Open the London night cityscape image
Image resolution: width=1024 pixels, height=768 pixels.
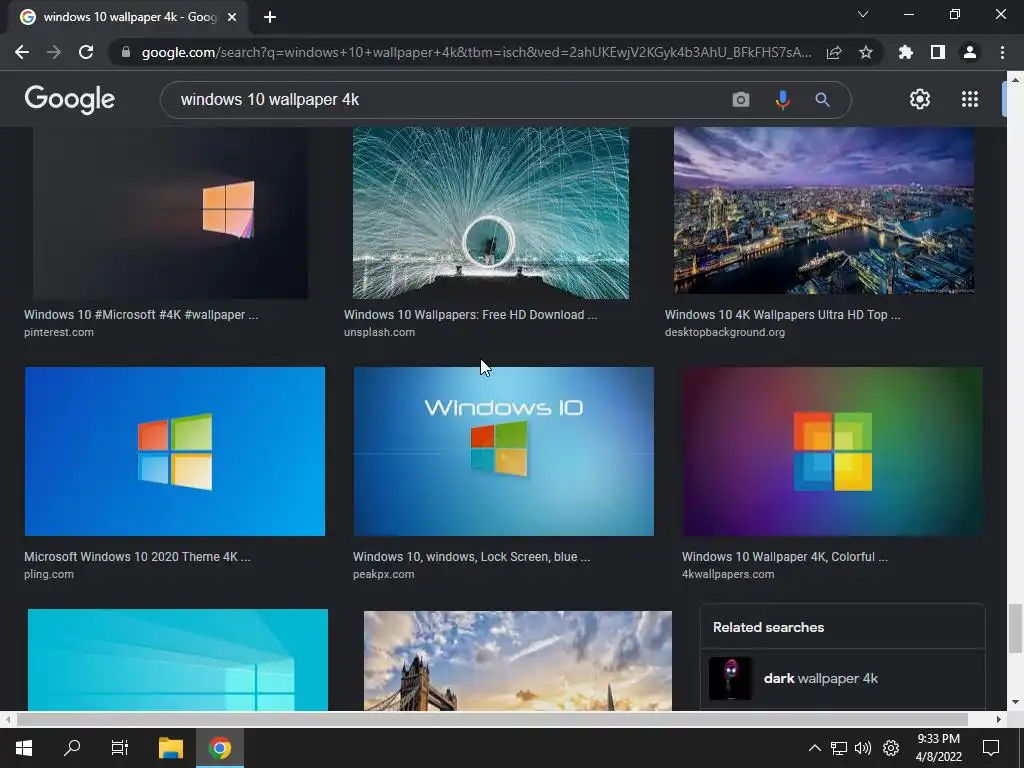tap(824, 210)
